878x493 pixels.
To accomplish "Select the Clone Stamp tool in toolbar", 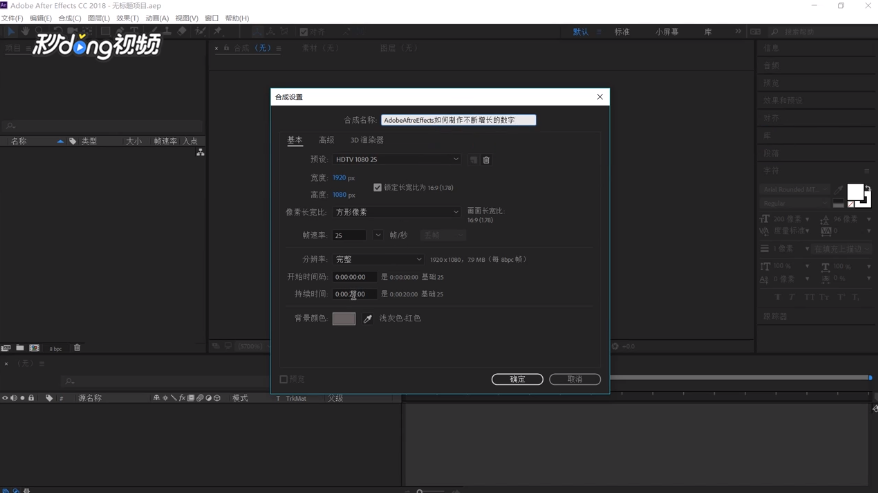I will (167, 31).
